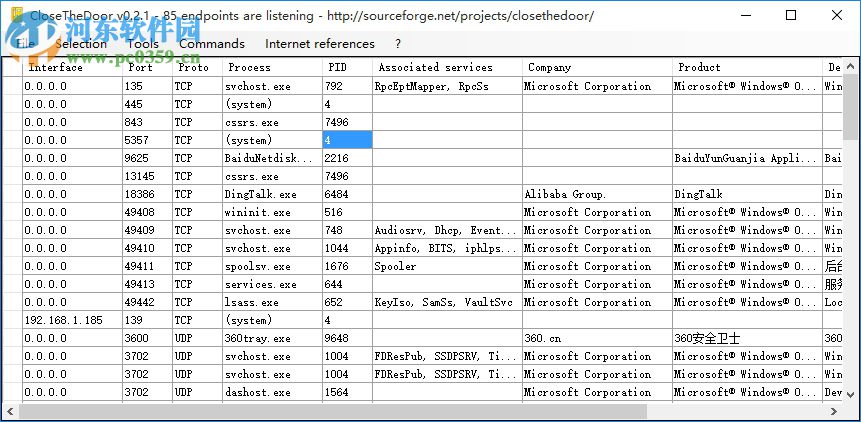Image resolution: width=861 pixels, height=422 pixels.
Task: Open the Internet references menu
Action: click(320, 44)
